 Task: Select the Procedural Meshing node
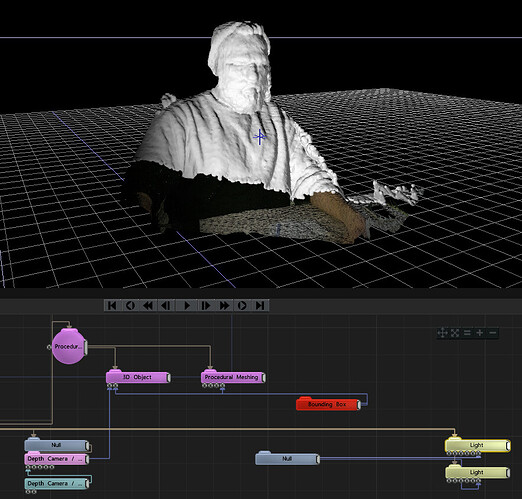coord(232,377)
